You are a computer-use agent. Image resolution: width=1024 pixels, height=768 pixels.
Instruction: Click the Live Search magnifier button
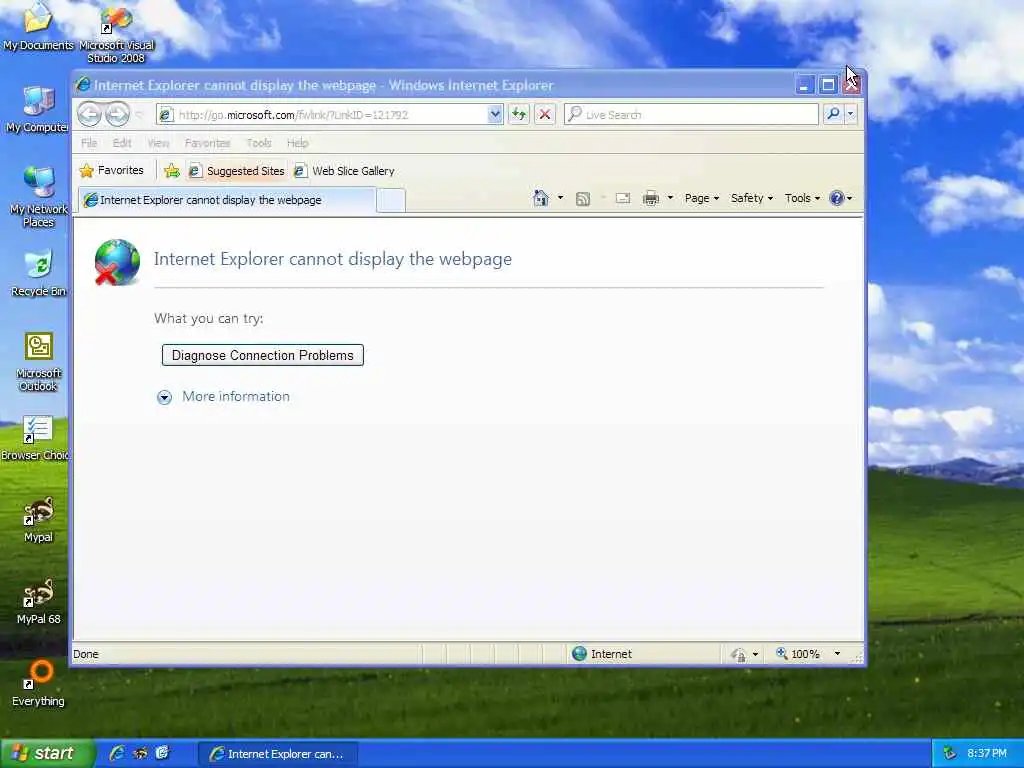point(833,114)
